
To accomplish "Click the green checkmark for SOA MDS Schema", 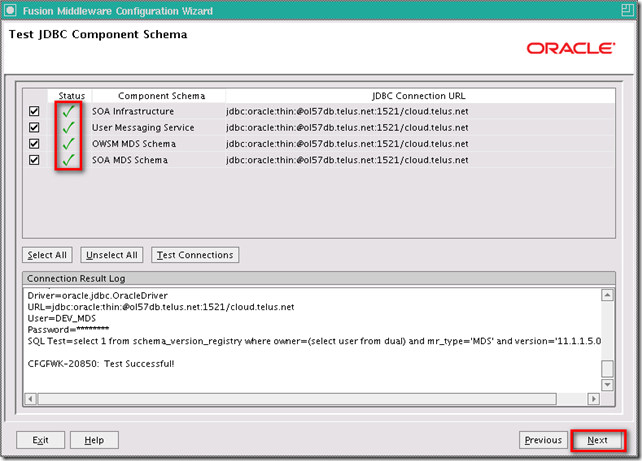I will pyautogui.click(x=69, y=160).
